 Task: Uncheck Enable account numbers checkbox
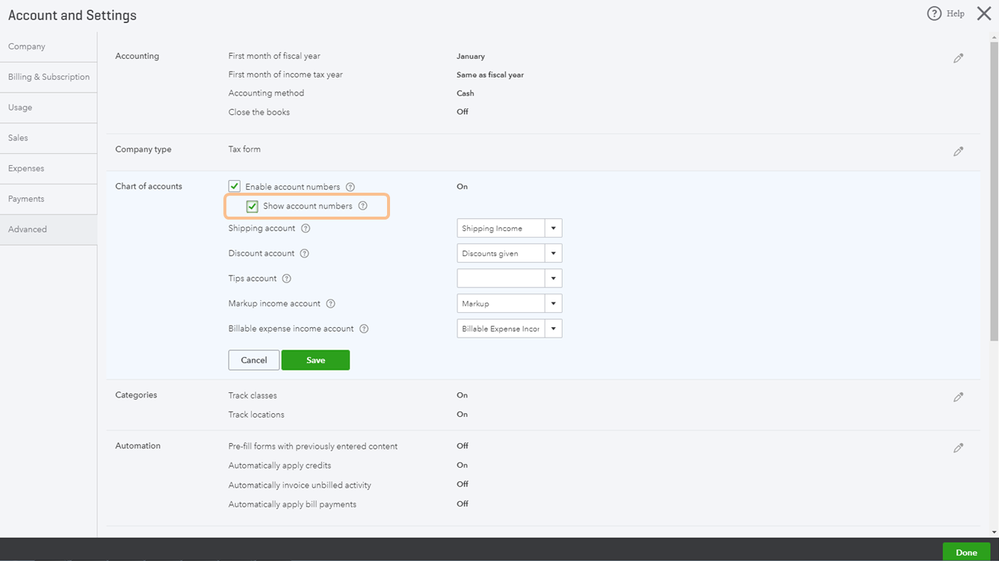click(234, 186)
